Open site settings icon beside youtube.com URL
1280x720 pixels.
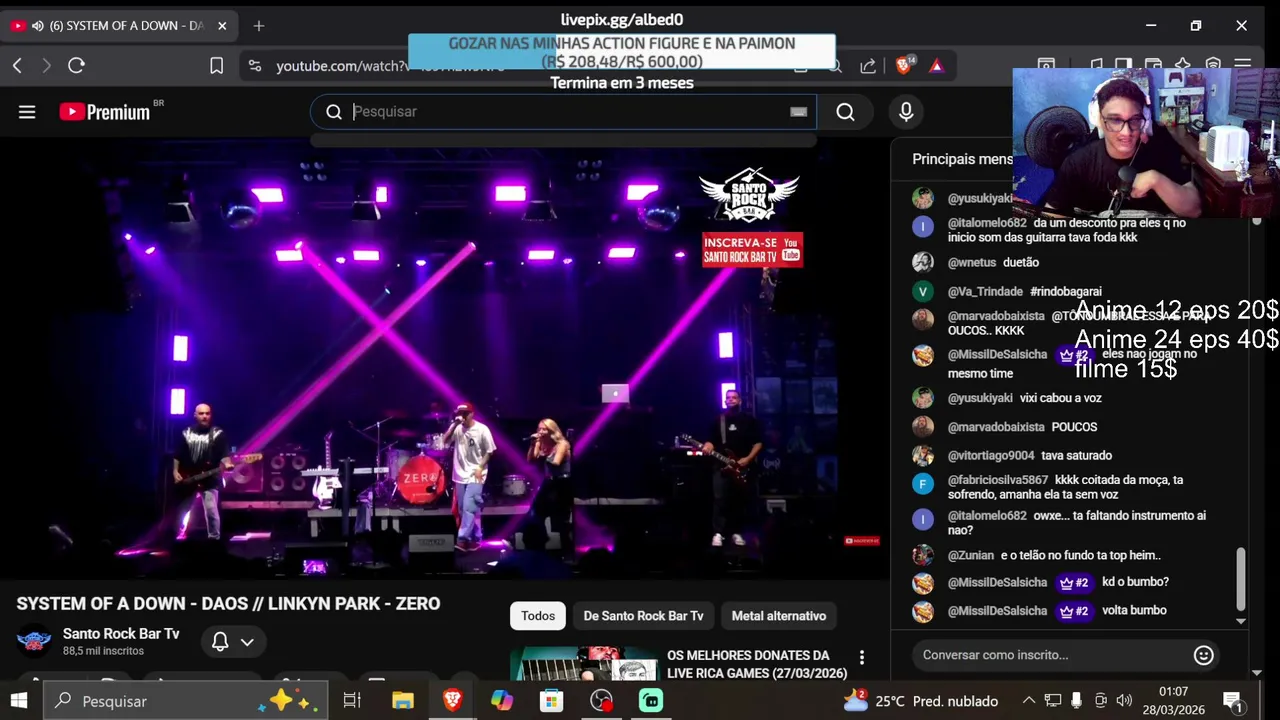pyautogui.click(x=255, y=66)
